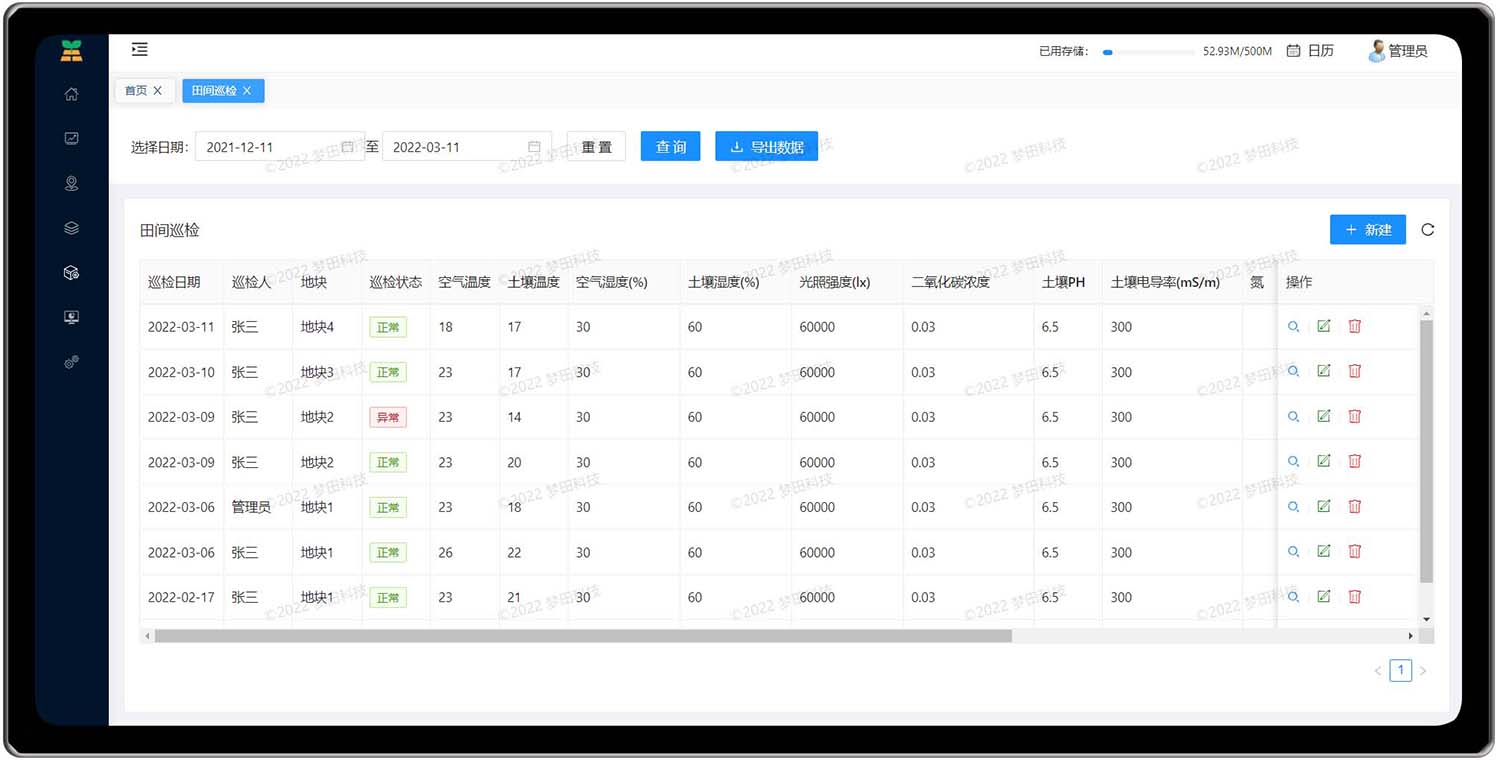View details for 2022-03-10 地块3 row

pos(1293,371)
